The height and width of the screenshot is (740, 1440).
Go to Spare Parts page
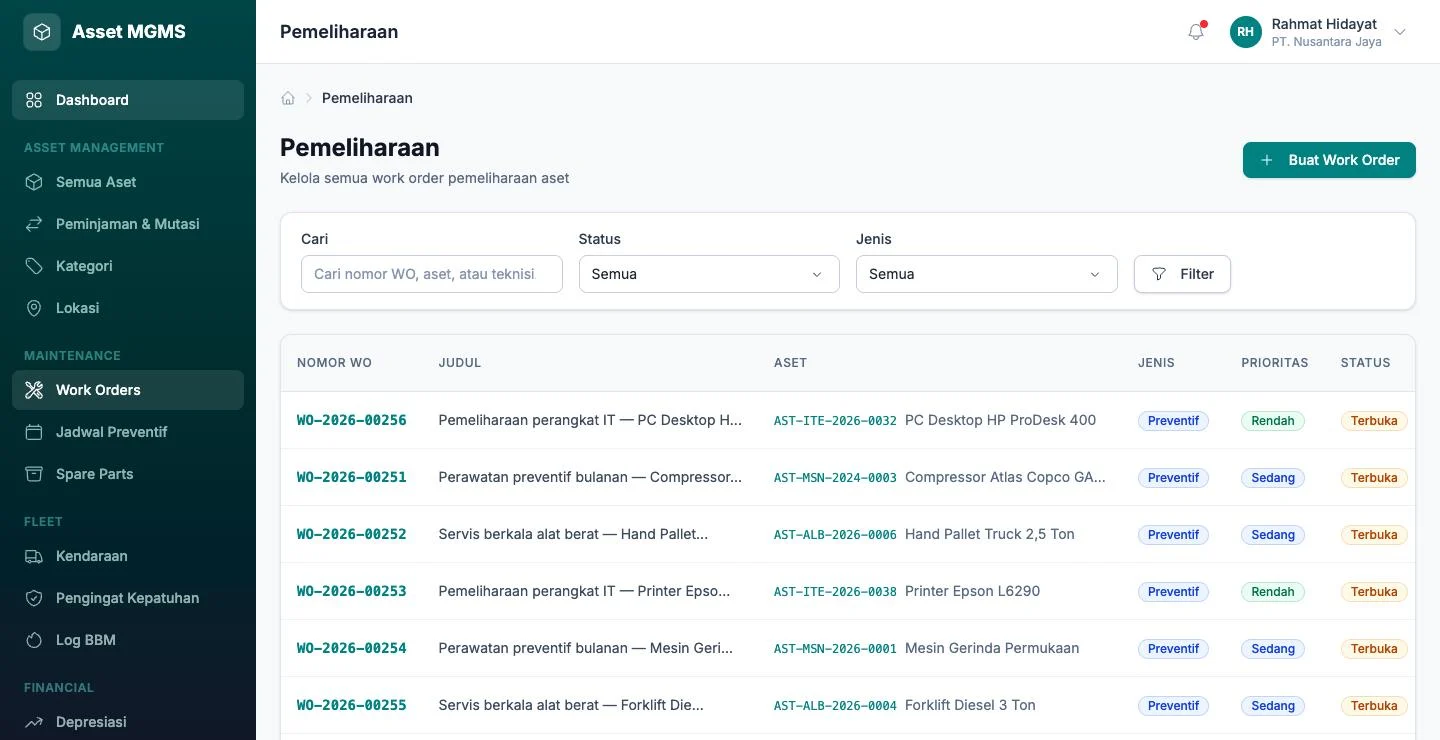[x=128, y=474]
